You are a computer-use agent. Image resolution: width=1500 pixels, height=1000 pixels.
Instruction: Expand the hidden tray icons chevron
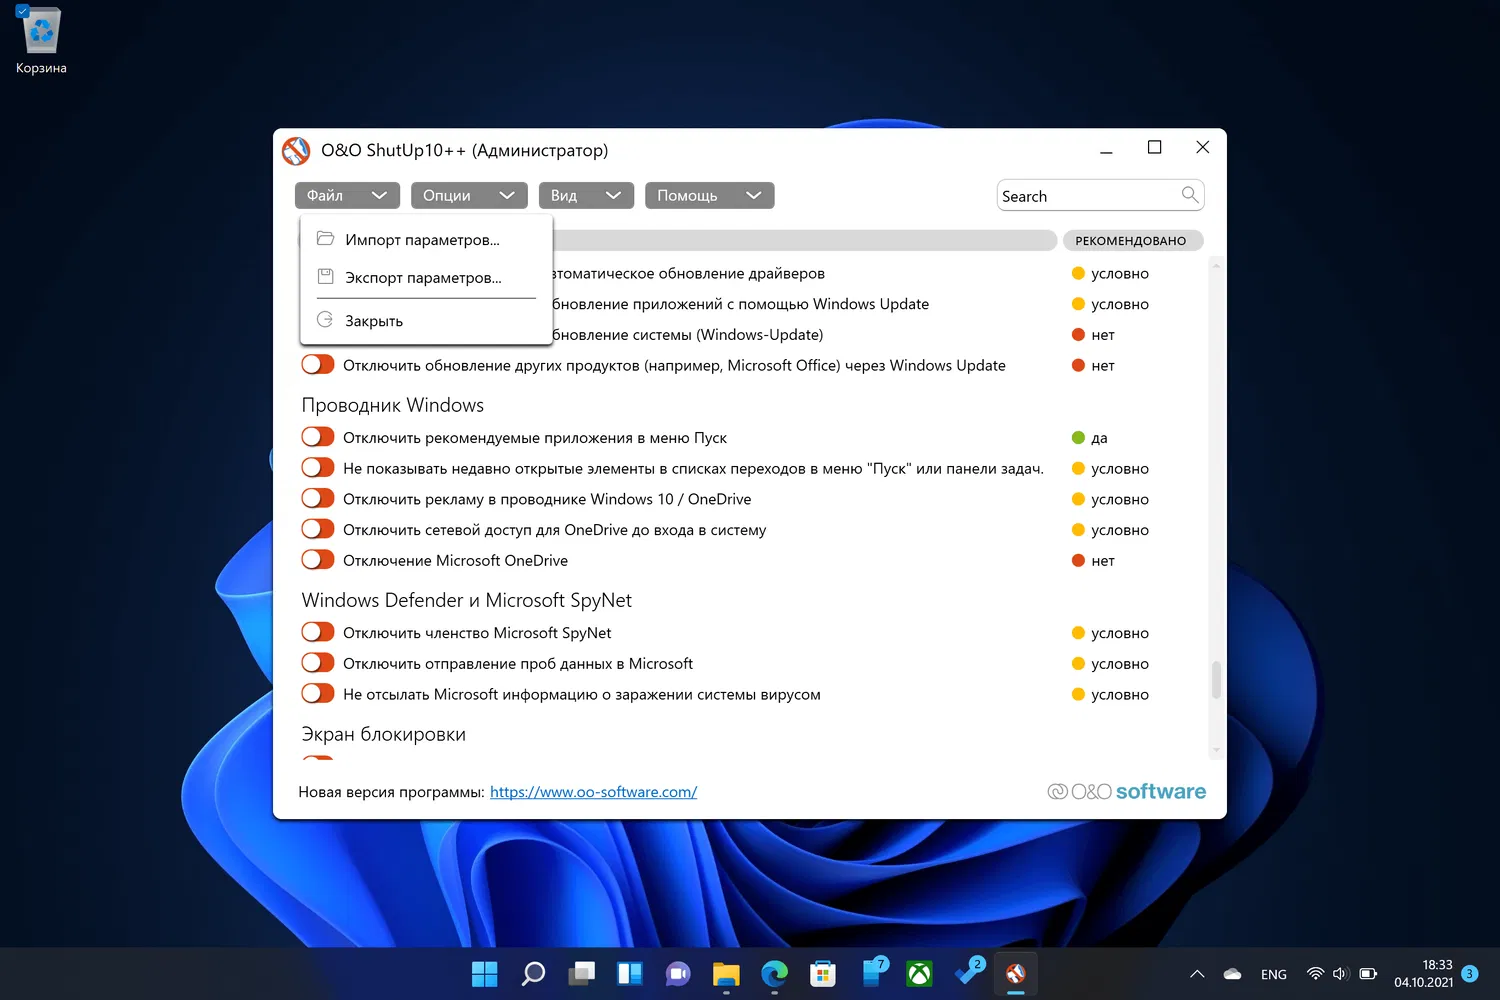pyautogui.click(x=1197, y=974)
